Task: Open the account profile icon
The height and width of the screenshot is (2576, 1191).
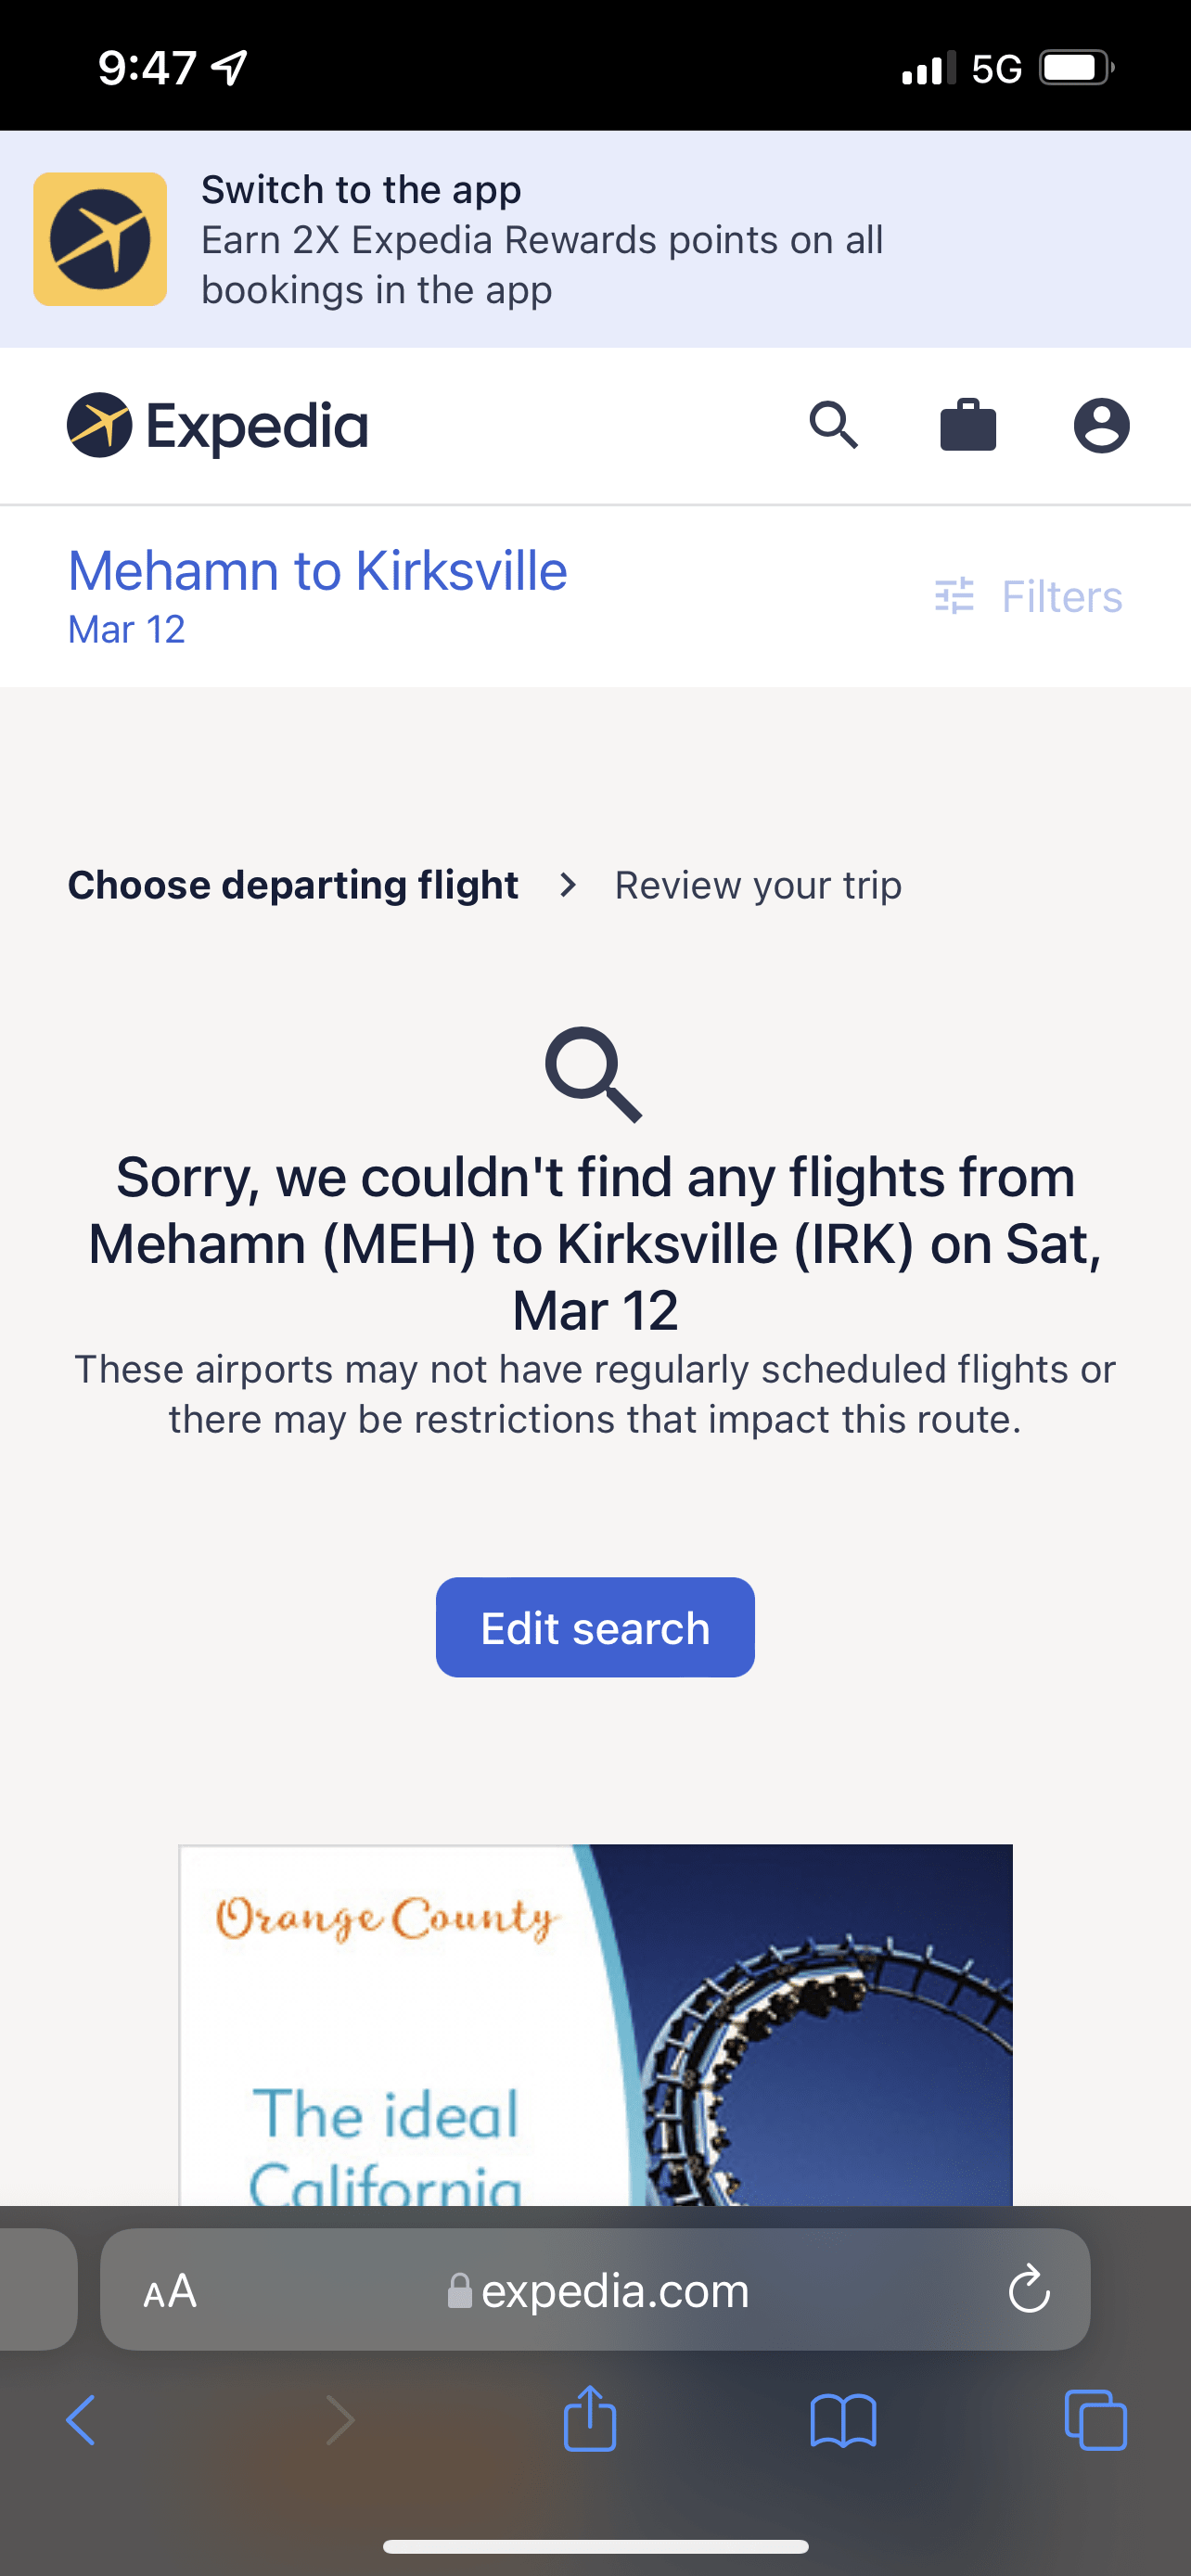Action: click(1101, 426)
